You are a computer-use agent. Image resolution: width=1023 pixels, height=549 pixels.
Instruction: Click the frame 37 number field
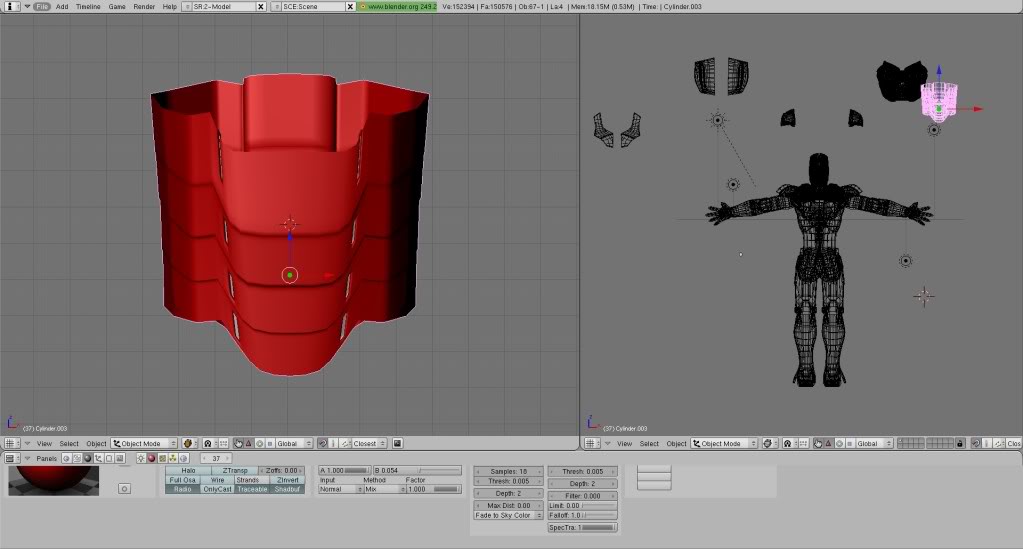coord(216,458)
